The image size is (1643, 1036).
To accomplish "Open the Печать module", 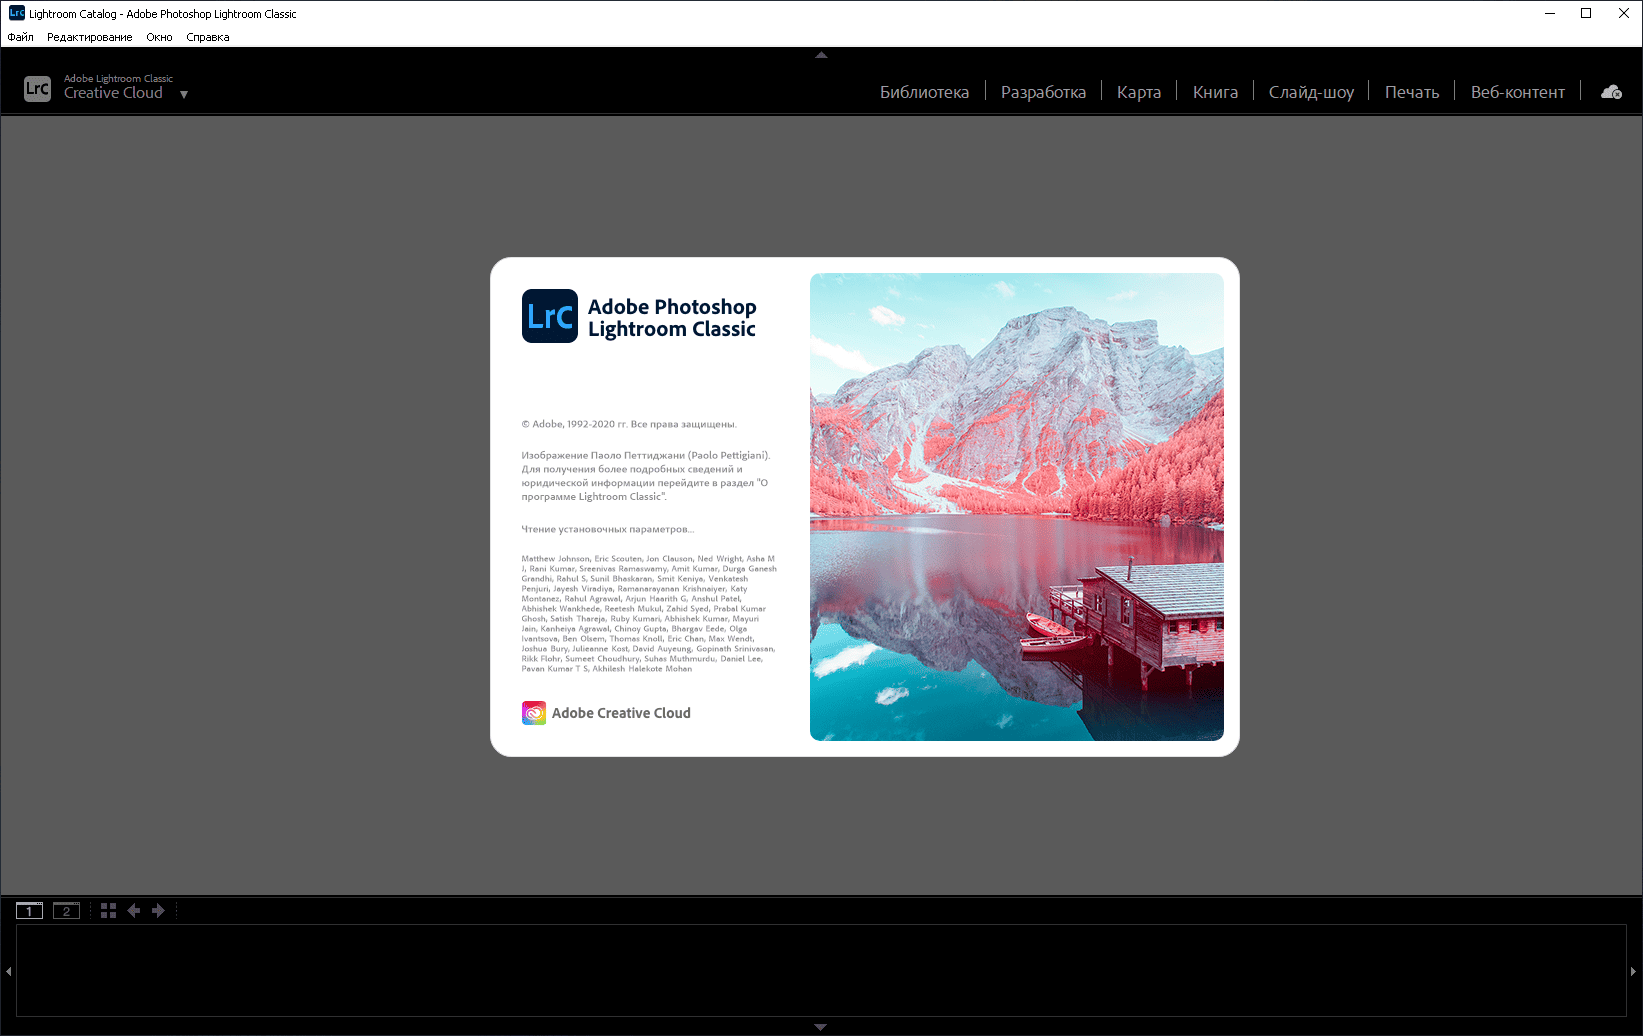I will [x=1412, y=92].
